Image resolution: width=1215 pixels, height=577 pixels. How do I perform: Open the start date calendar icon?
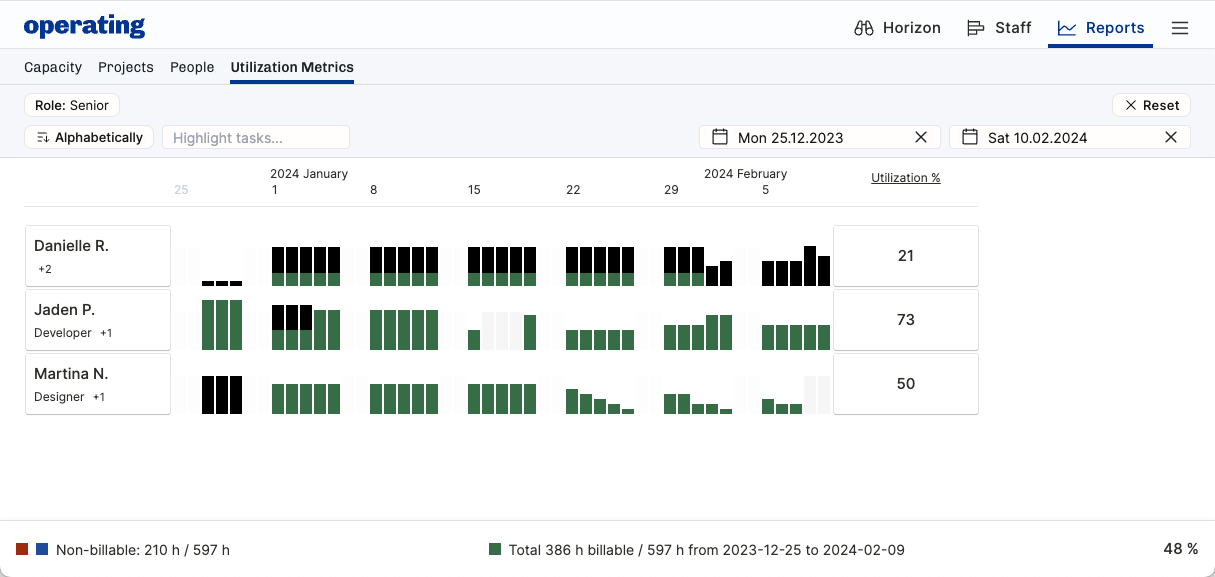[x=719, y=137]
